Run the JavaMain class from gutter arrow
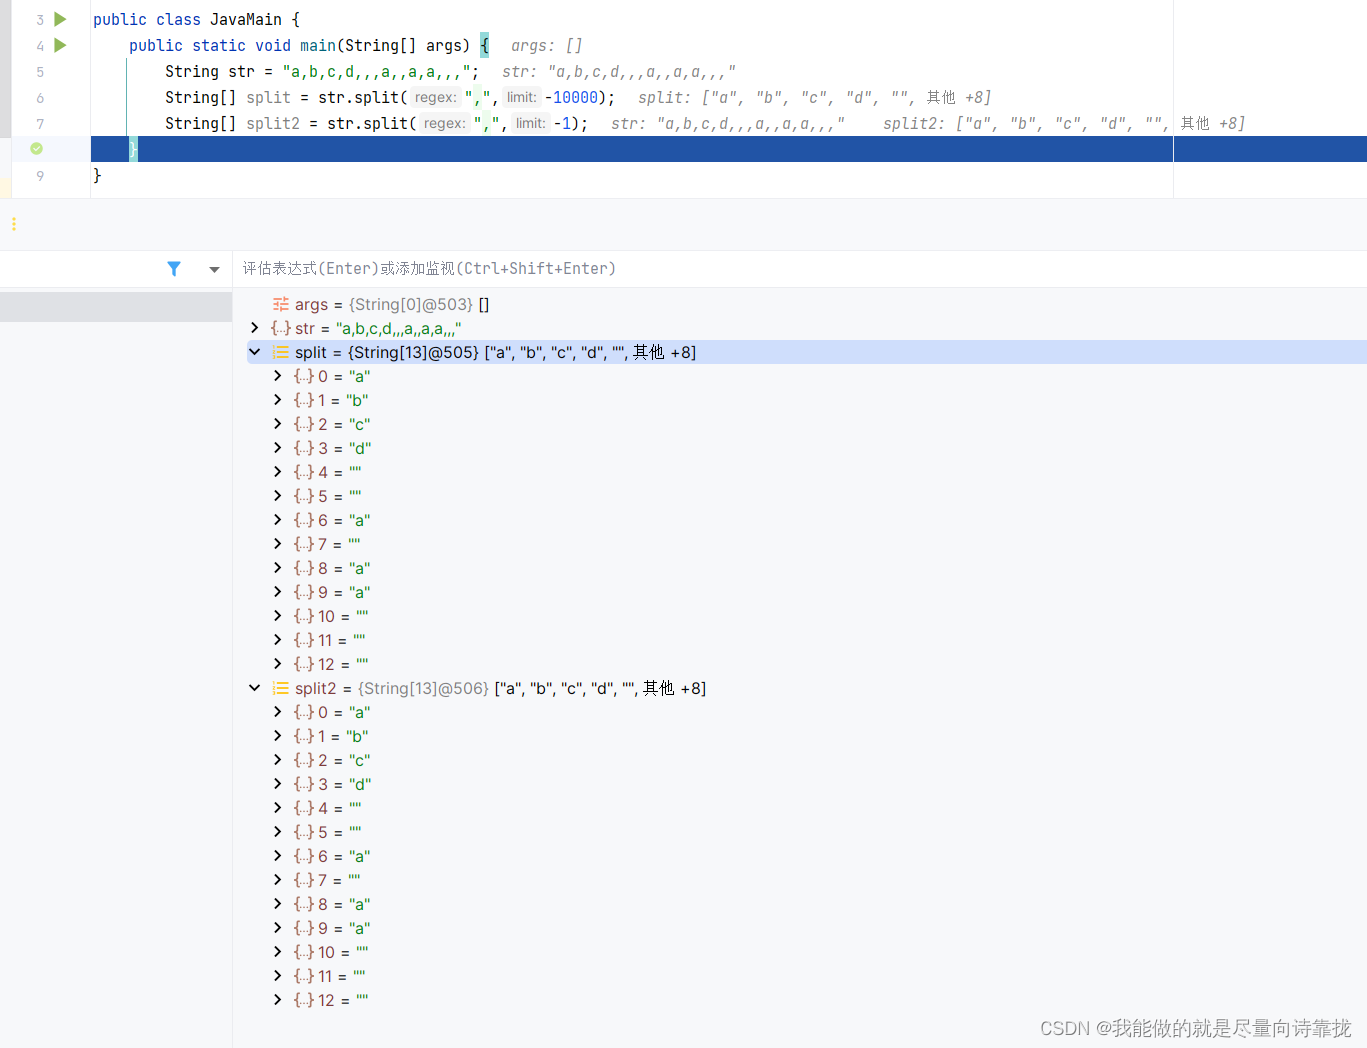 point(60,19)
